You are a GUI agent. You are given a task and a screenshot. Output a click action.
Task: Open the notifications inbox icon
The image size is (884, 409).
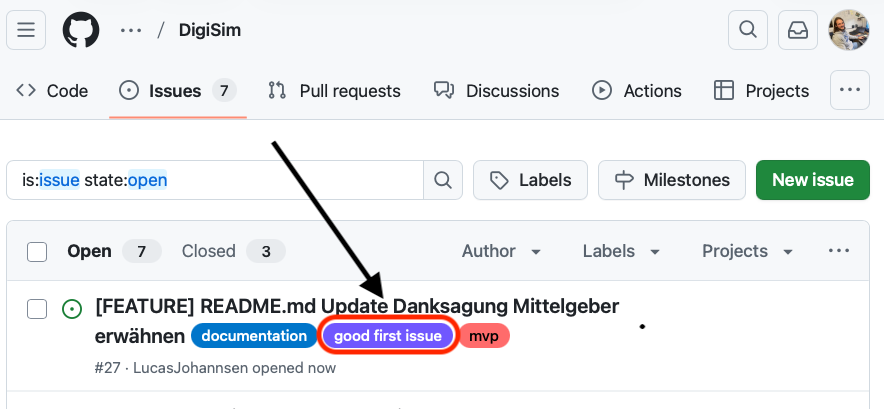point(798,30)
